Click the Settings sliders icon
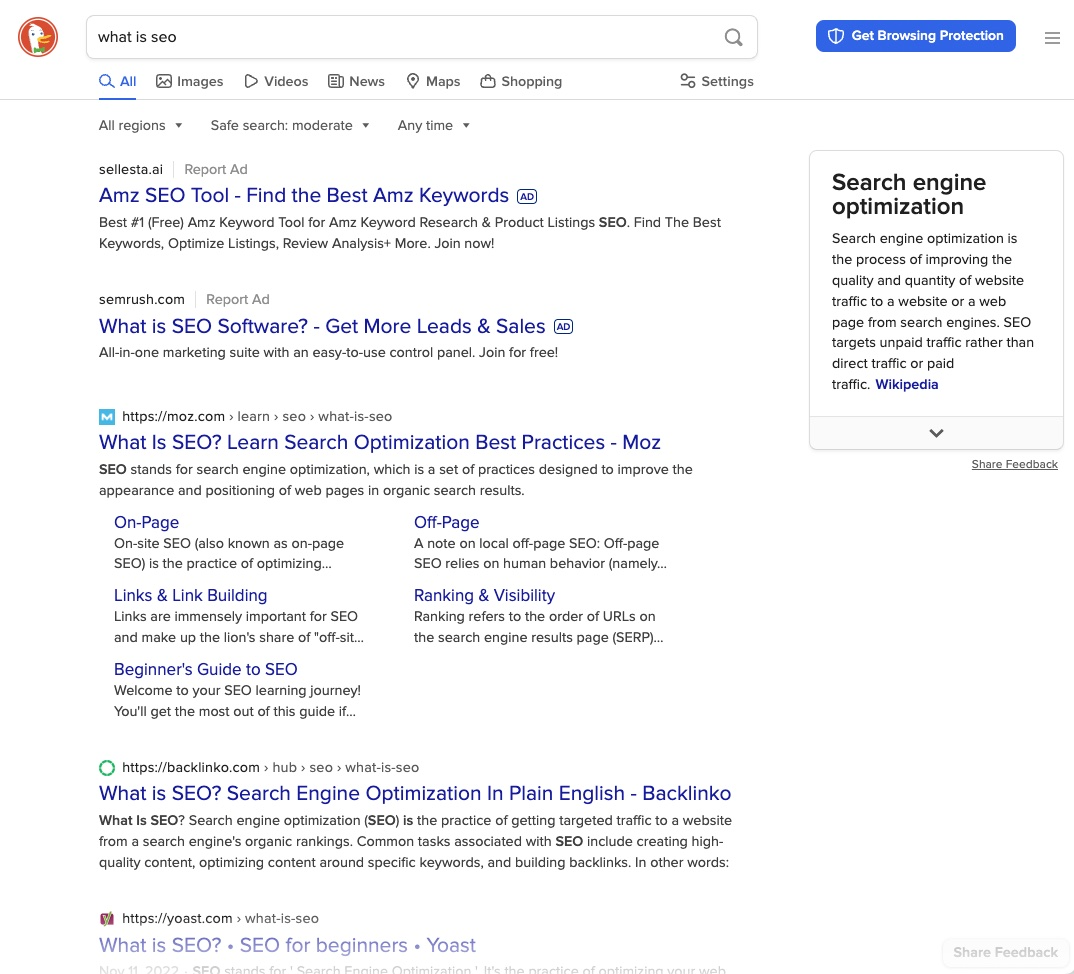This screenshot has width=1074, height=974. [x=687, y=81]
